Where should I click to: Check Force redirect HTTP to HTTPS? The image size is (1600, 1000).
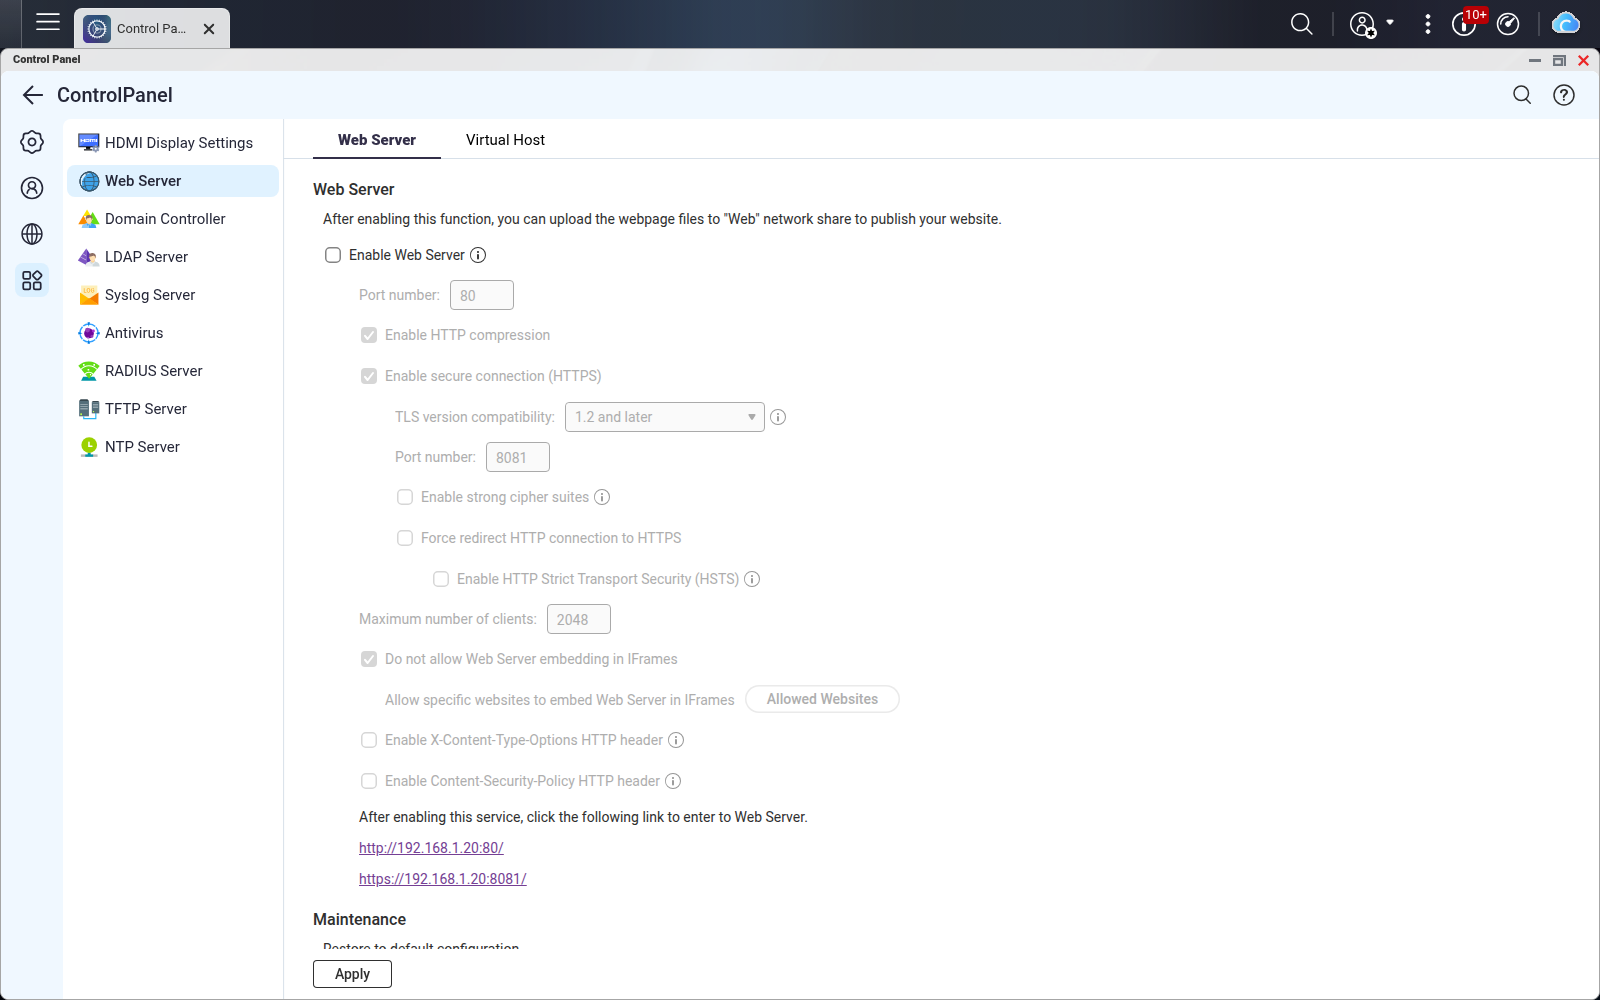(x=405, y=538)
